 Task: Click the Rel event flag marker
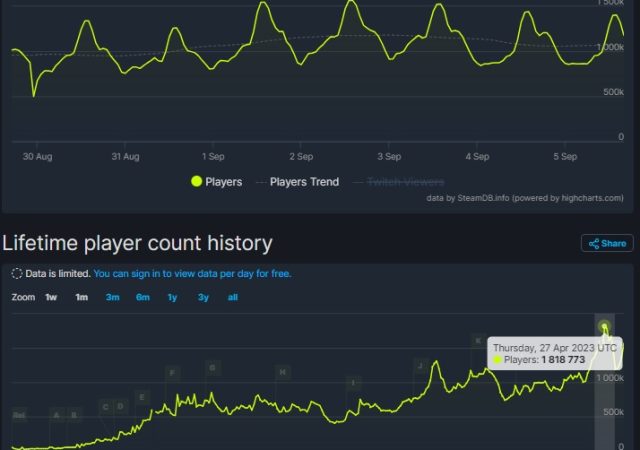[20, 414]
